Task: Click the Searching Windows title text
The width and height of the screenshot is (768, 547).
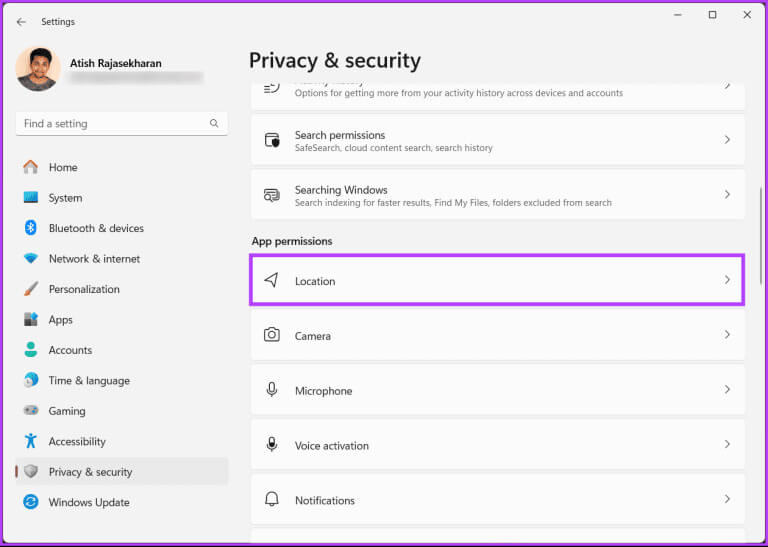Action: [x=341, y=190]
